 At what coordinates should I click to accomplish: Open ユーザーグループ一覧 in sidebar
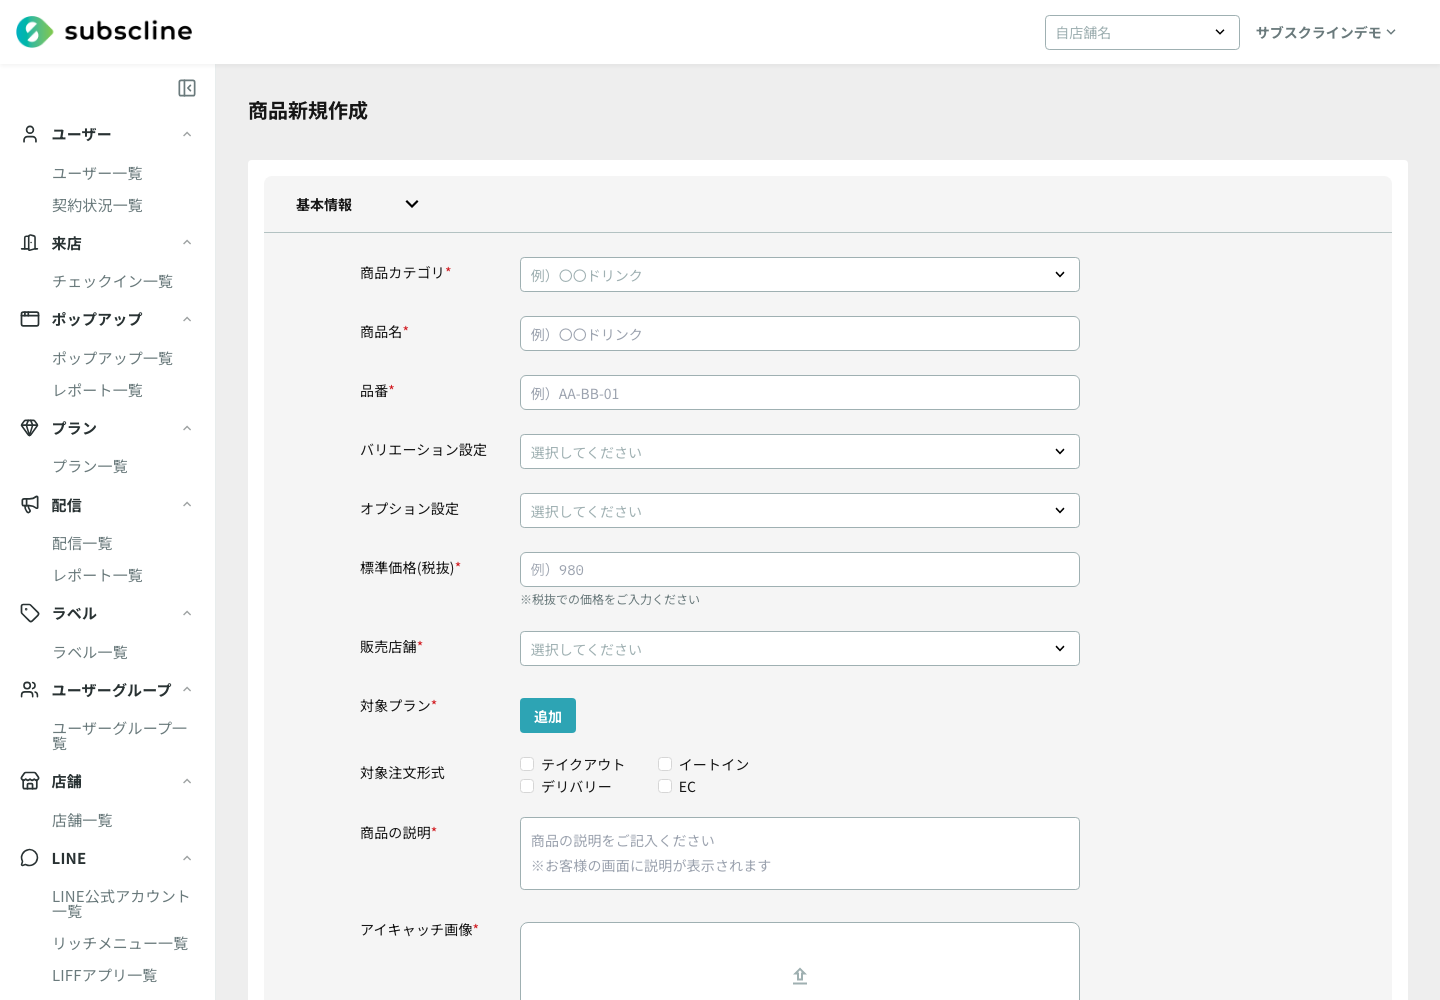coord(120,735)
